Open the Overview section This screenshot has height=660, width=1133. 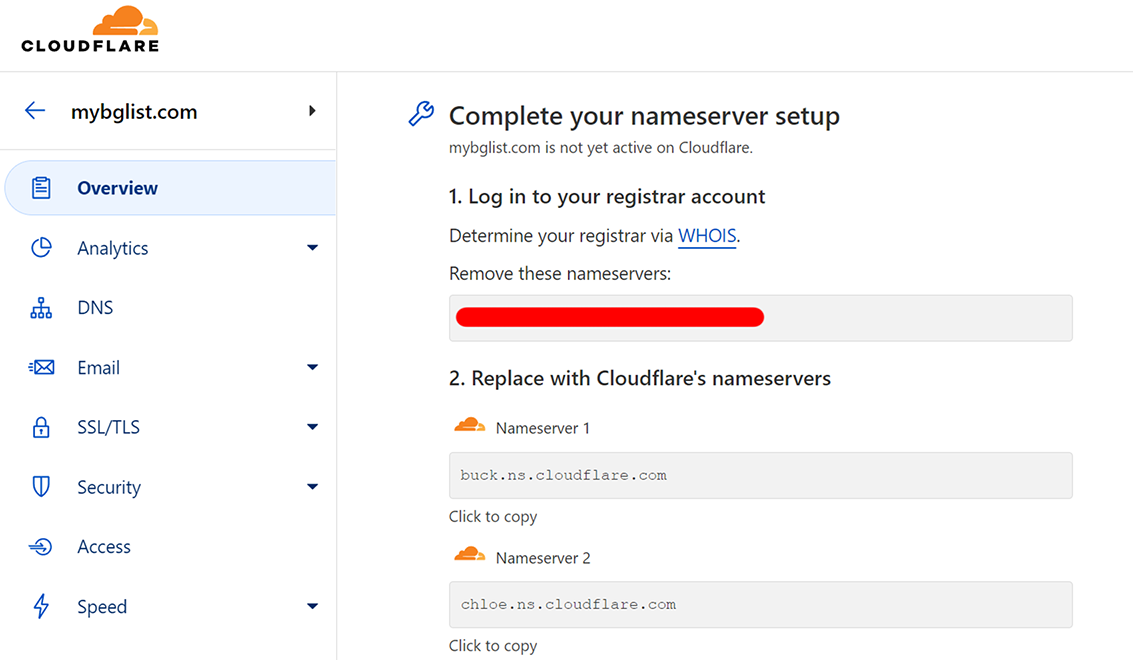[x=171, y=188]
